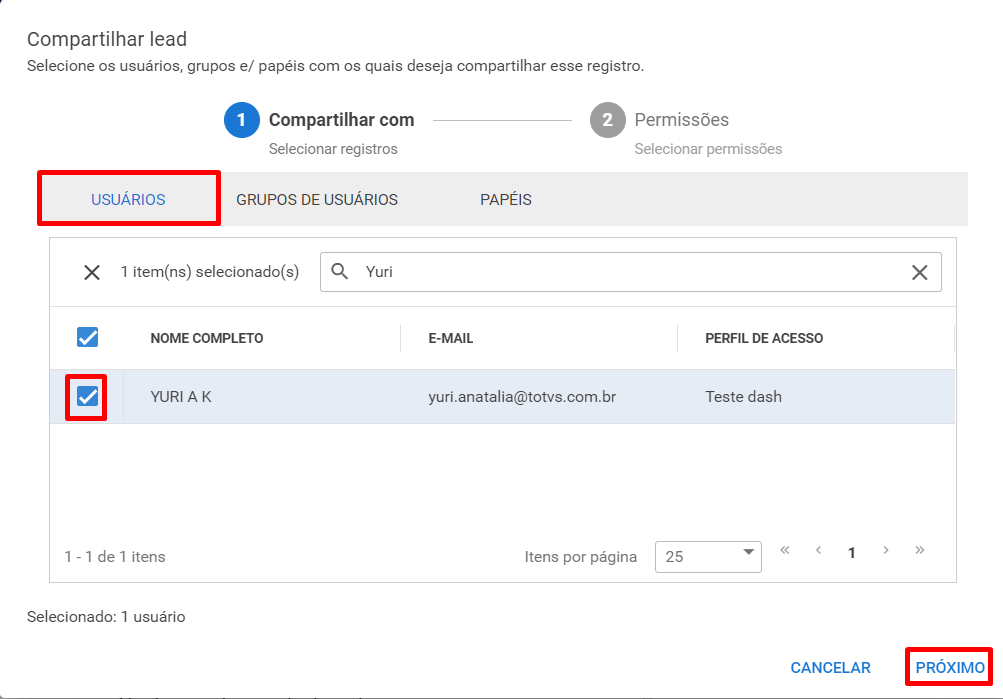Screen dimensions: 1003x699
Task: Go to the next page arrow
Action: point(886,551)
